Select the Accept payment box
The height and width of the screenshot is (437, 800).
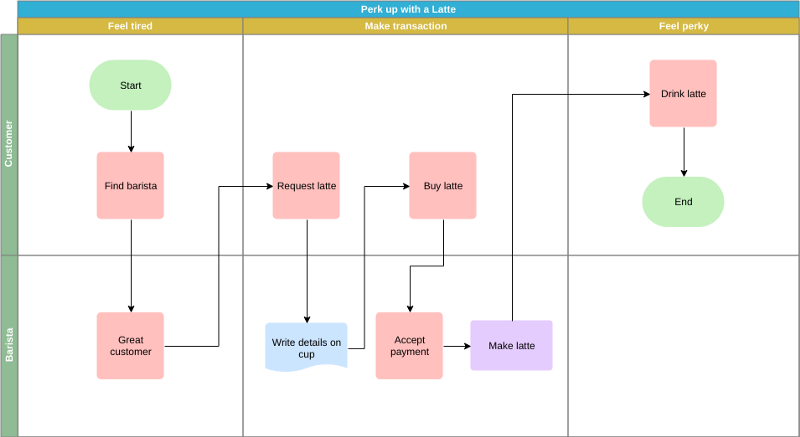click(x=409, y=345)
